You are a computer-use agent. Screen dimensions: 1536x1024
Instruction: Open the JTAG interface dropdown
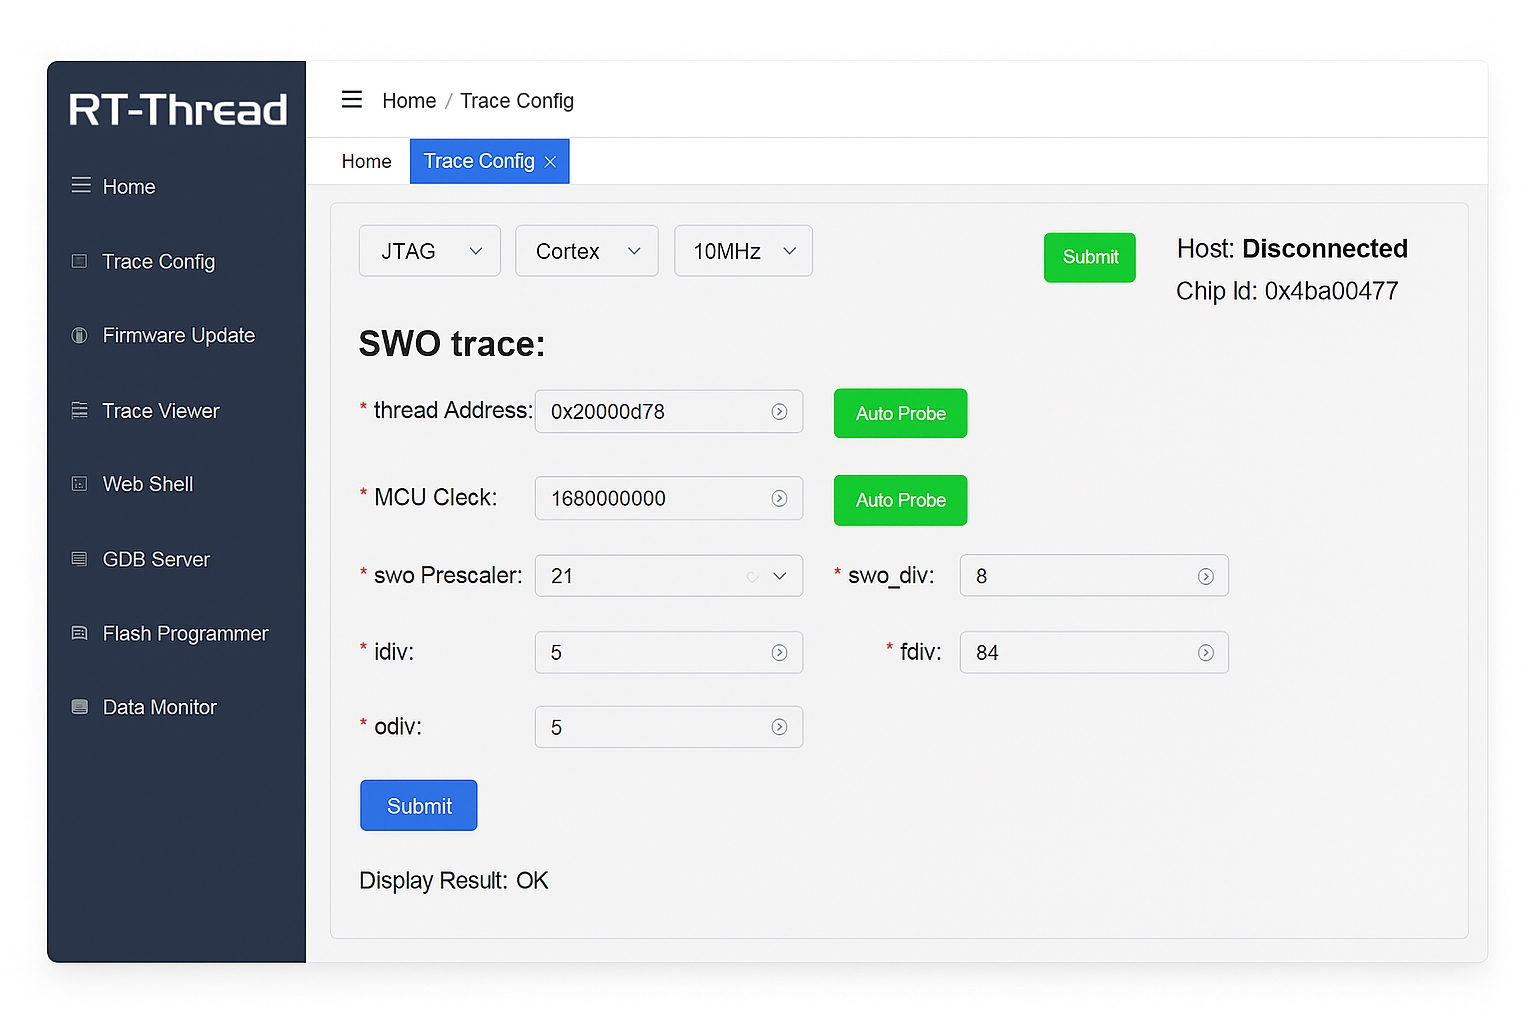pos(429,251)
